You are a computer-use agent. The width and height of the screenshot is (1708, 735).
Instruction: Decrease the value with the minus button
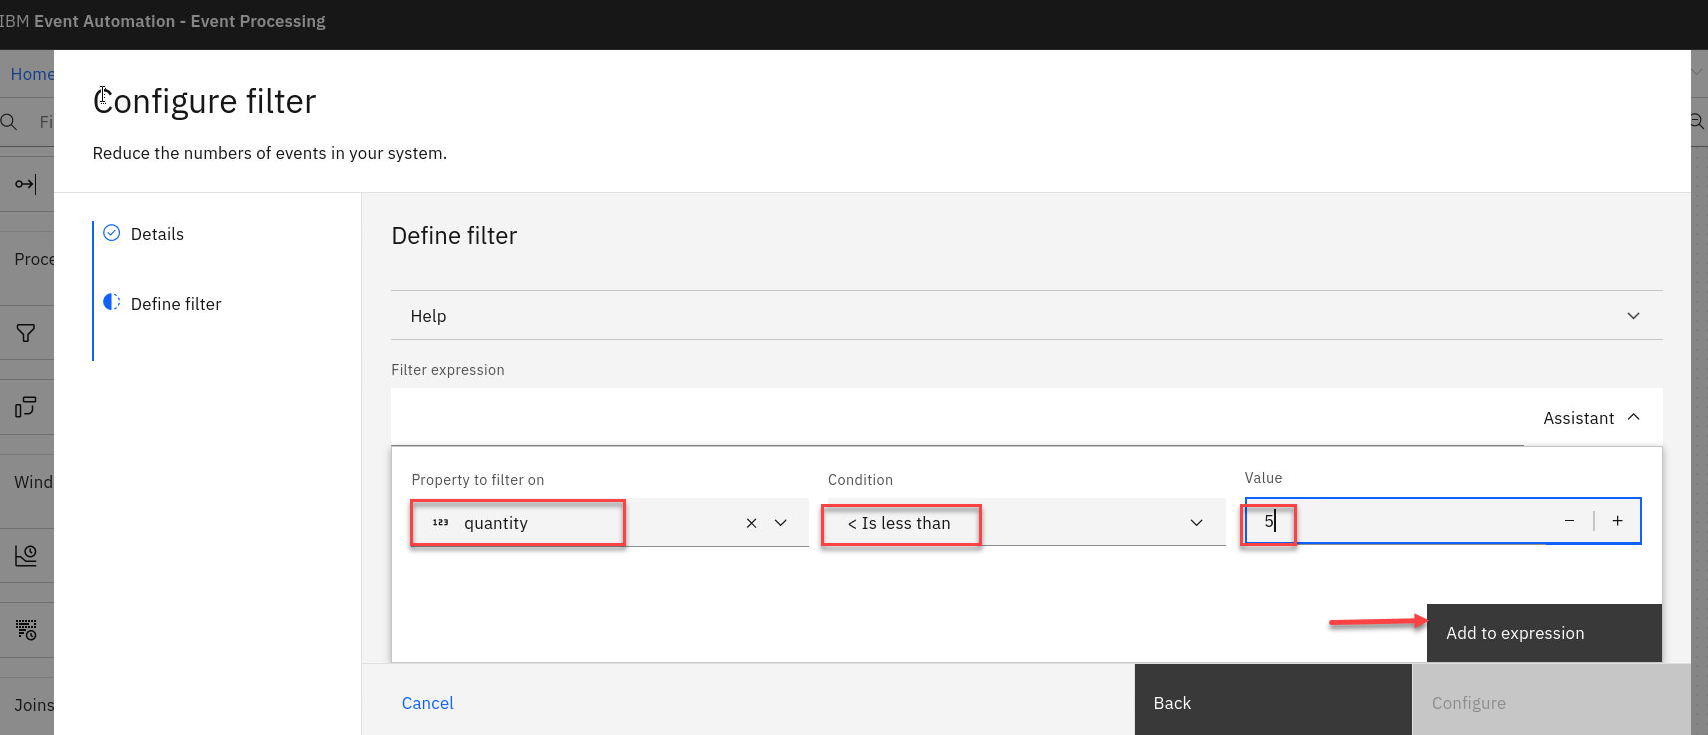[1569, 521]
